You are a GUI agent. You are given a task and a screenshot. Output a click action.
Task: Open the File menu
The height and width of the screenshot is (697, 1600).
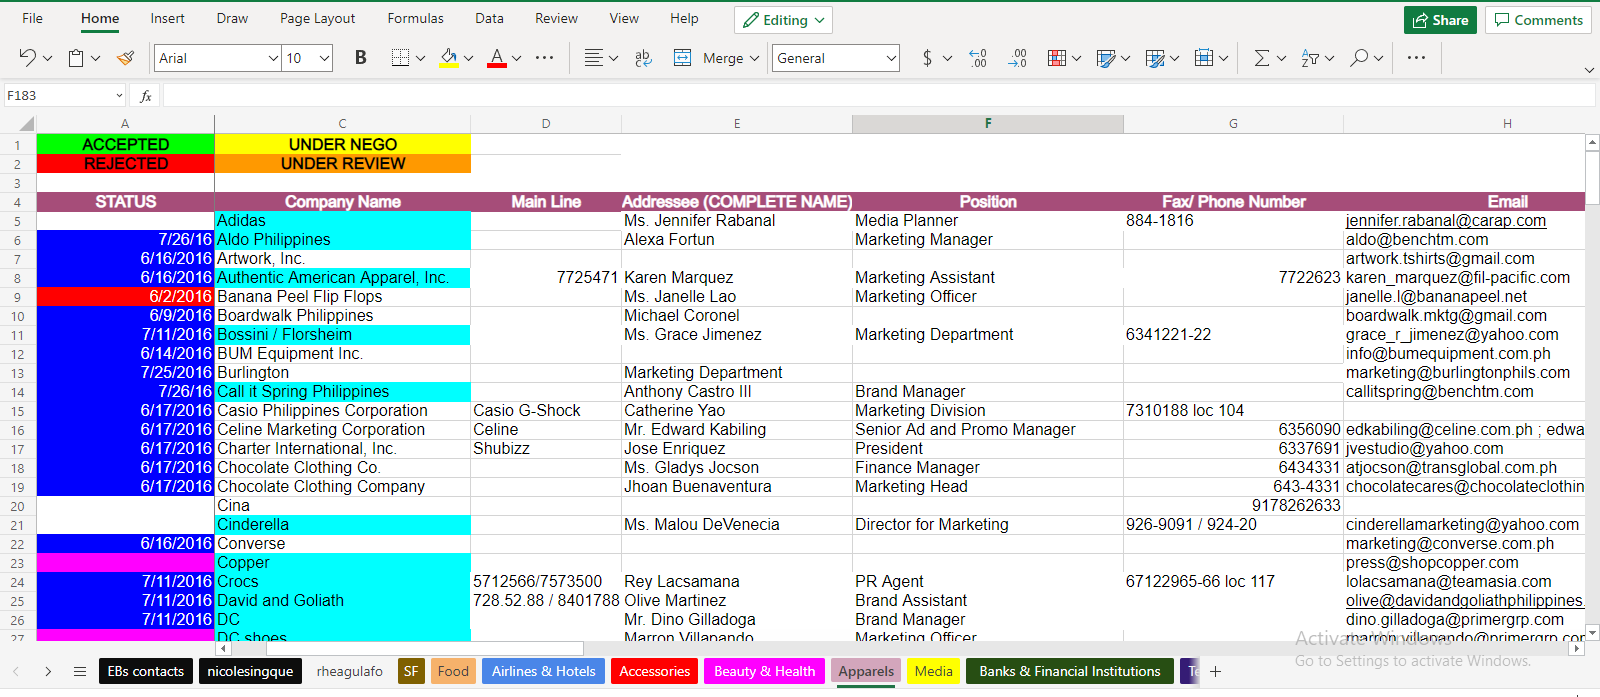[x=32, y=18]
